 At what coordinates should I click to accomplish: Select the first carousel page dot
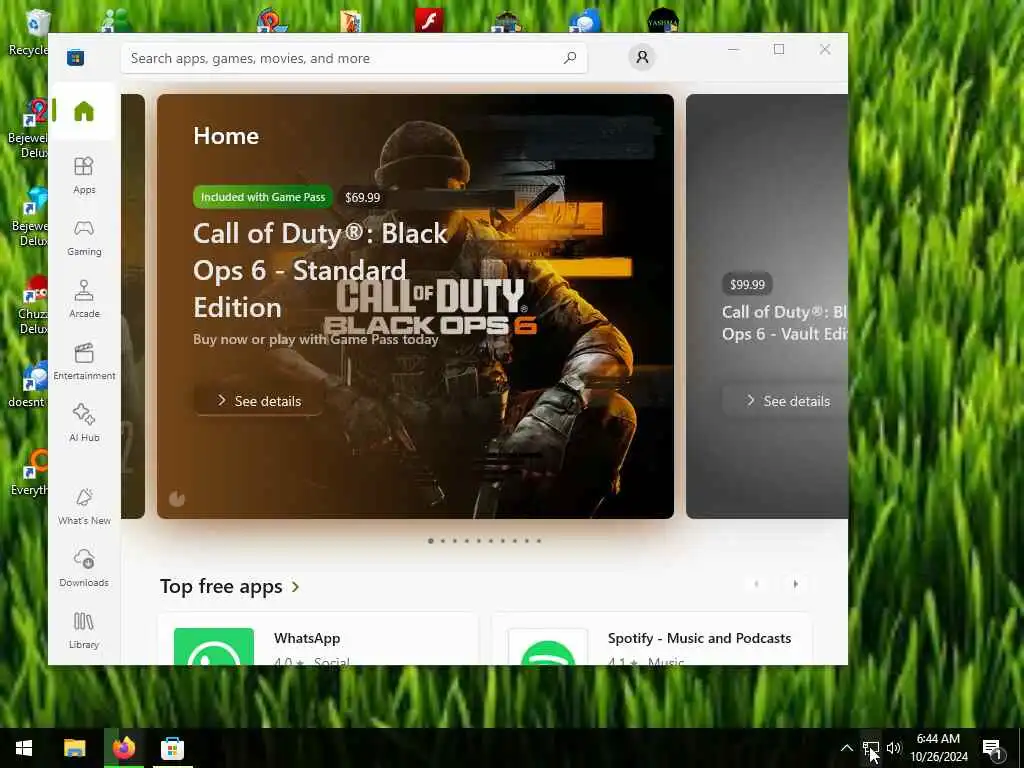pos(430,541)
